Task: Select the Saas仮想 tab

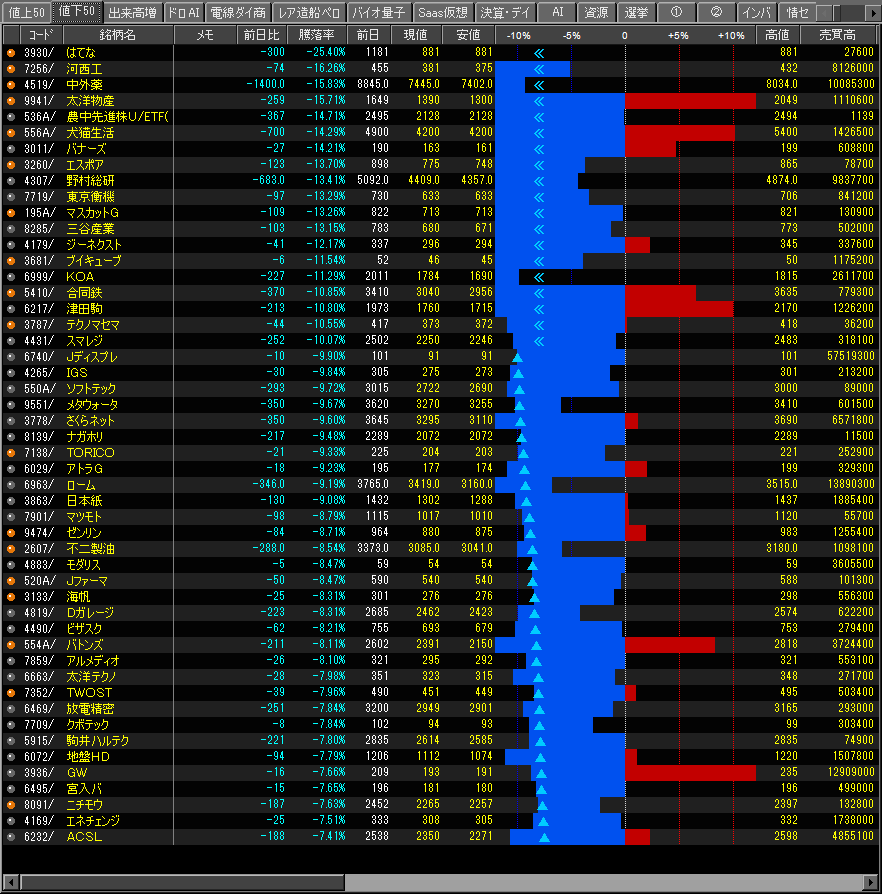Action: coord(441,12)
